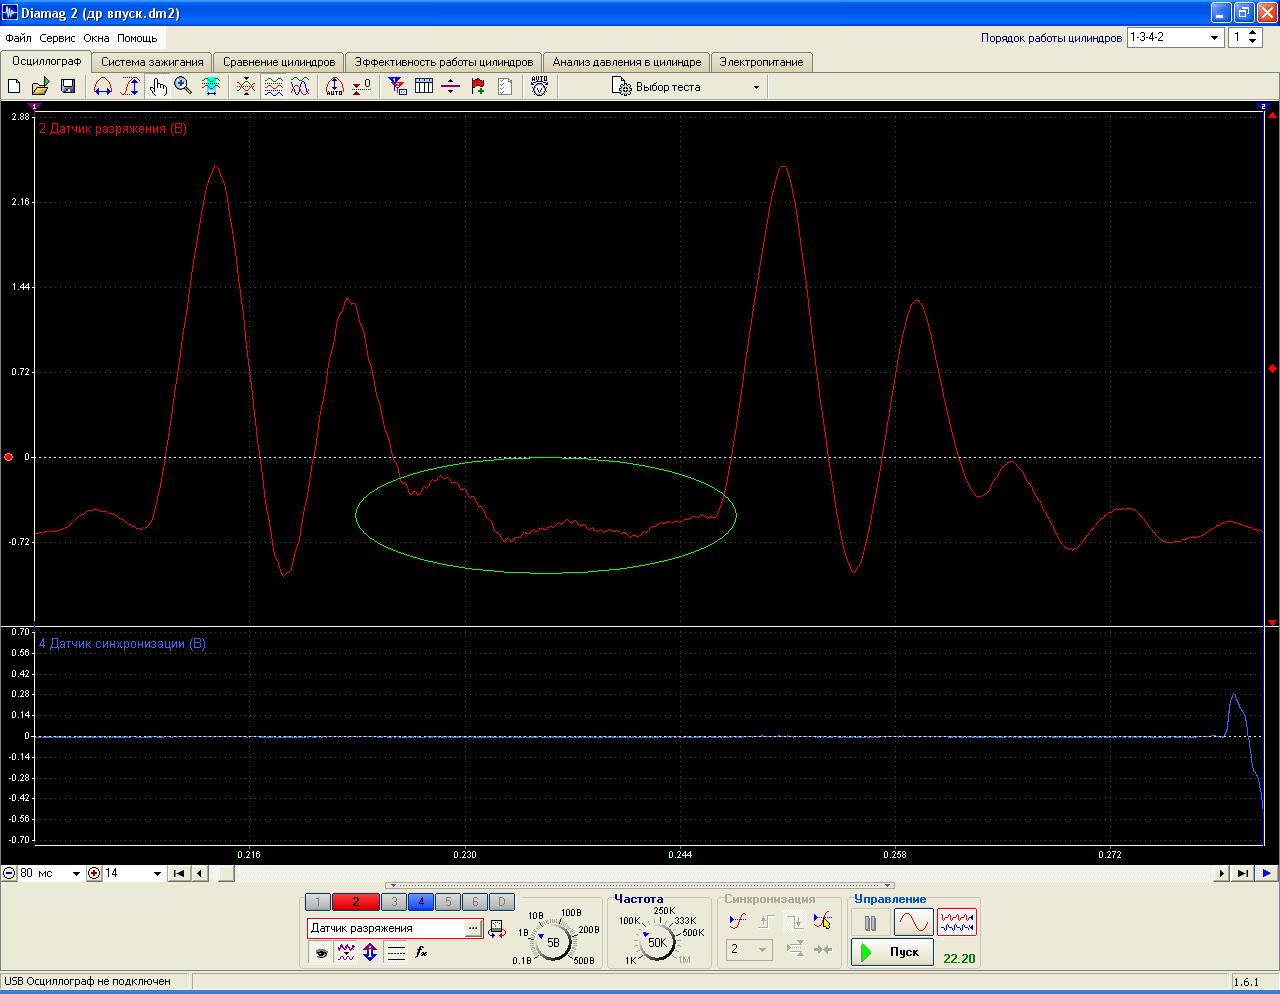Open the Выбор теста dropdown
This screenshot has width=1280, height=994.
(686, 87)
